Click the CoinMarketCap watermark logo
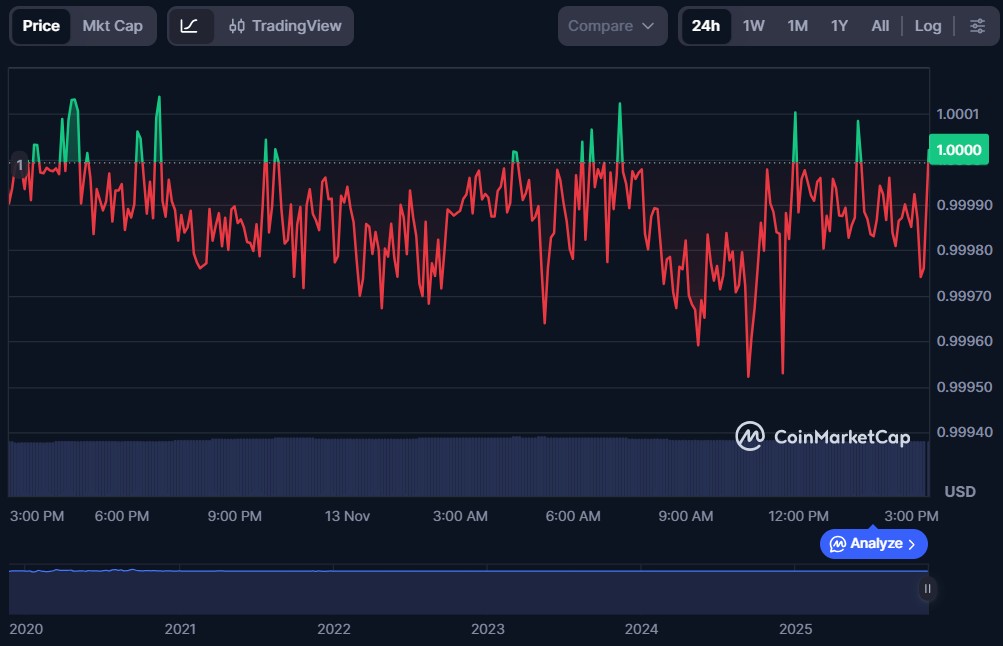 pos(823,436)
